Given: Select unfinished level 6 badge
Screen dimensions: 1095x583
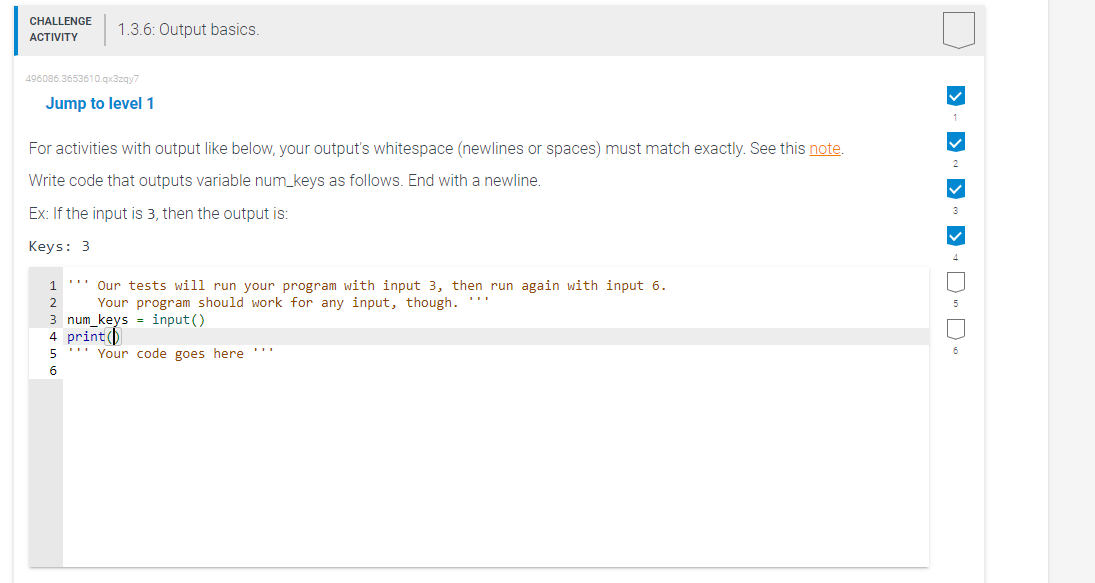Looking at the screenshot, I should [x=955, y=329].
